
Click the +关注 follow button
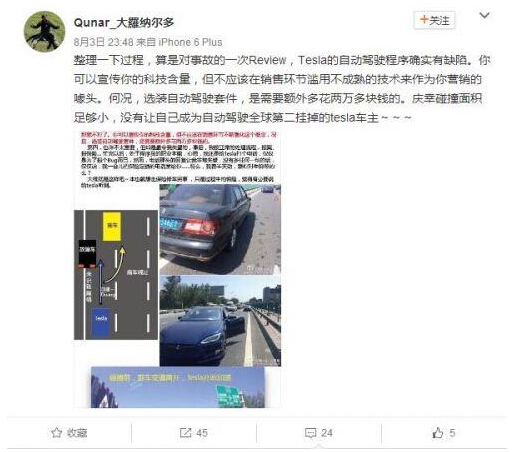point(434,20)
